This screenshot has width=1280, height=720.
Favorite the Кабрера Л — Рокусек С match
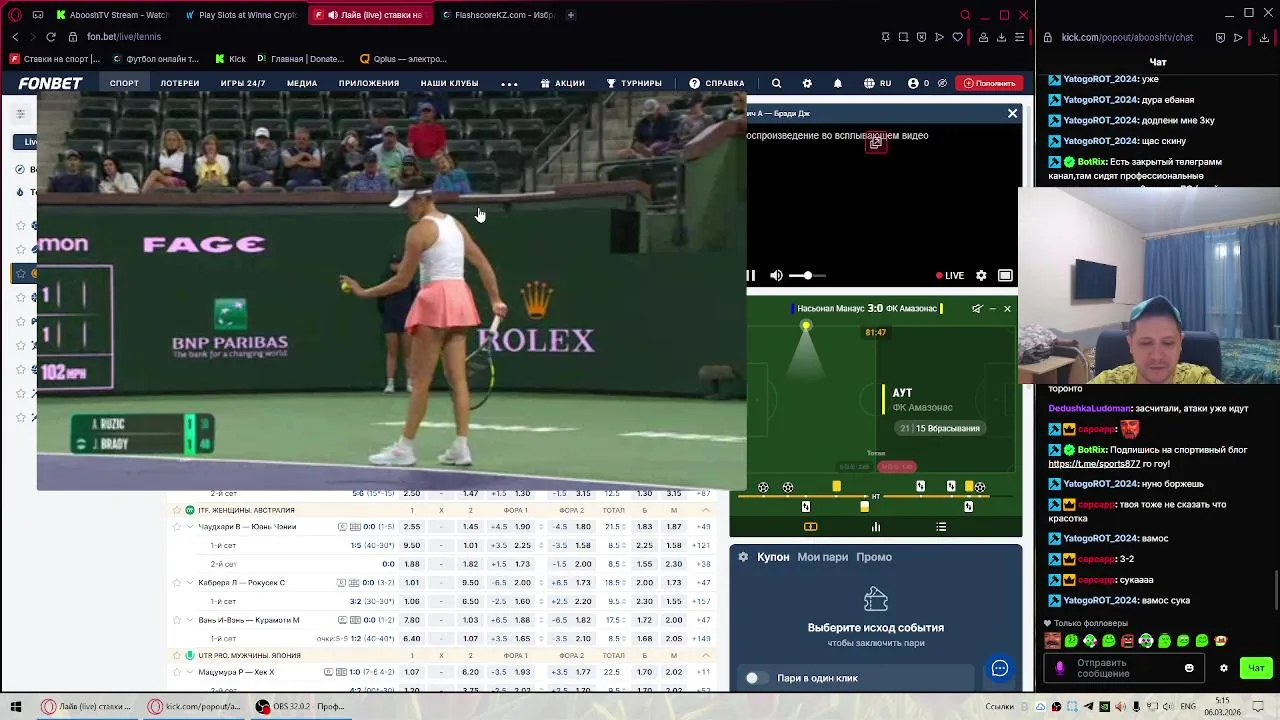click(177, 583)
